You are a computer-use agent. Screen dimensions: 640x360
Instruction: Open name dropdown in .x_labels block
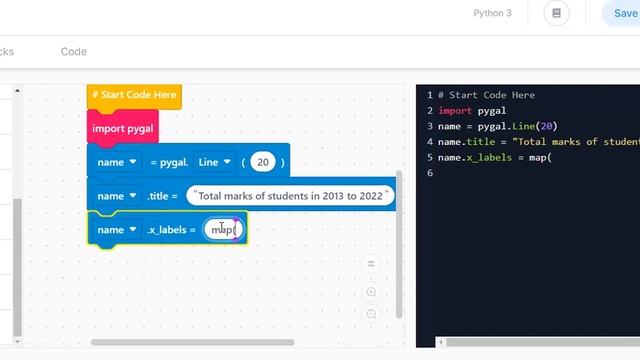coord(116,230)
